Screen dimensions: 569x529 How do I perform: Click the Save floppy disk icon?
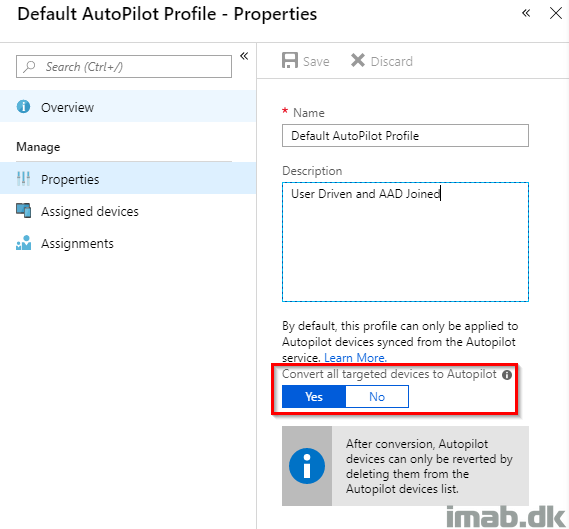pyautogui.click(x=290, y=60)
